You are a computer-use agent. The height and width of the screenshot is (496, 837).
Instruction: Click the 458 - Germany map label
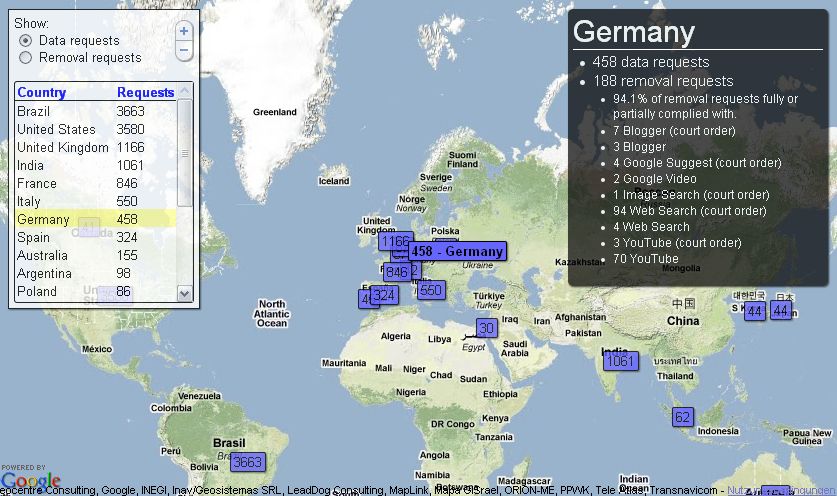[457, 251]
